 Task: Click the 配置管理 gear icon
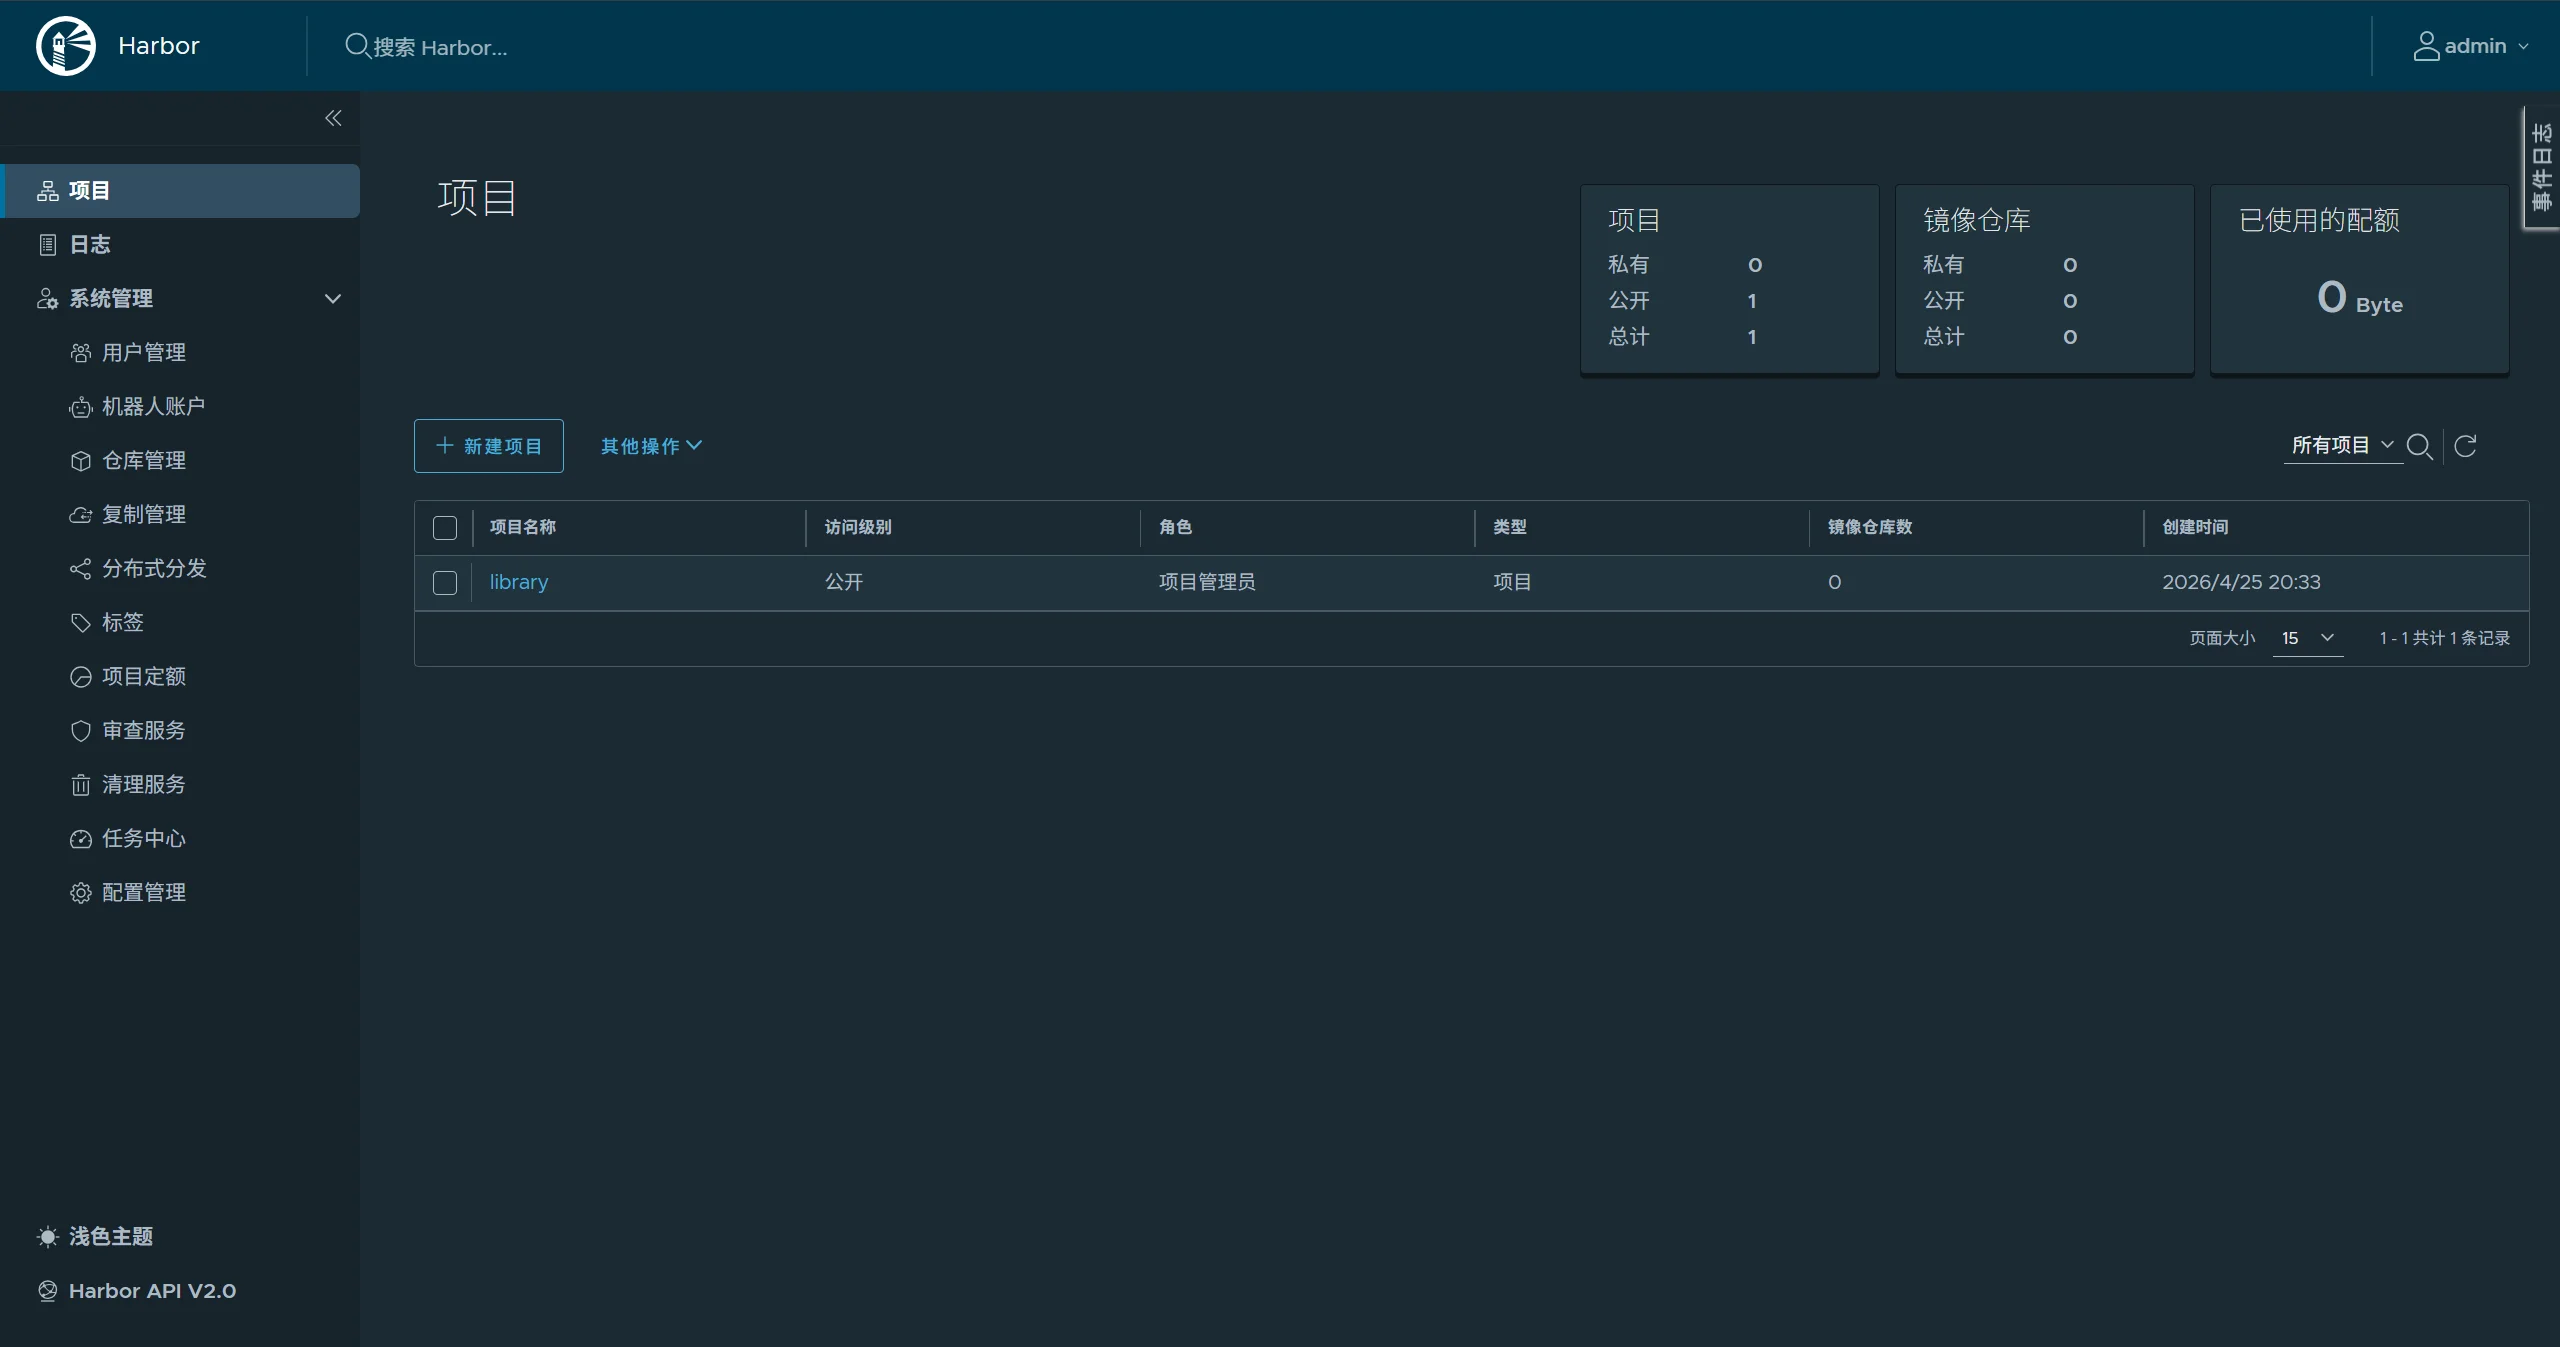[81, 893]
